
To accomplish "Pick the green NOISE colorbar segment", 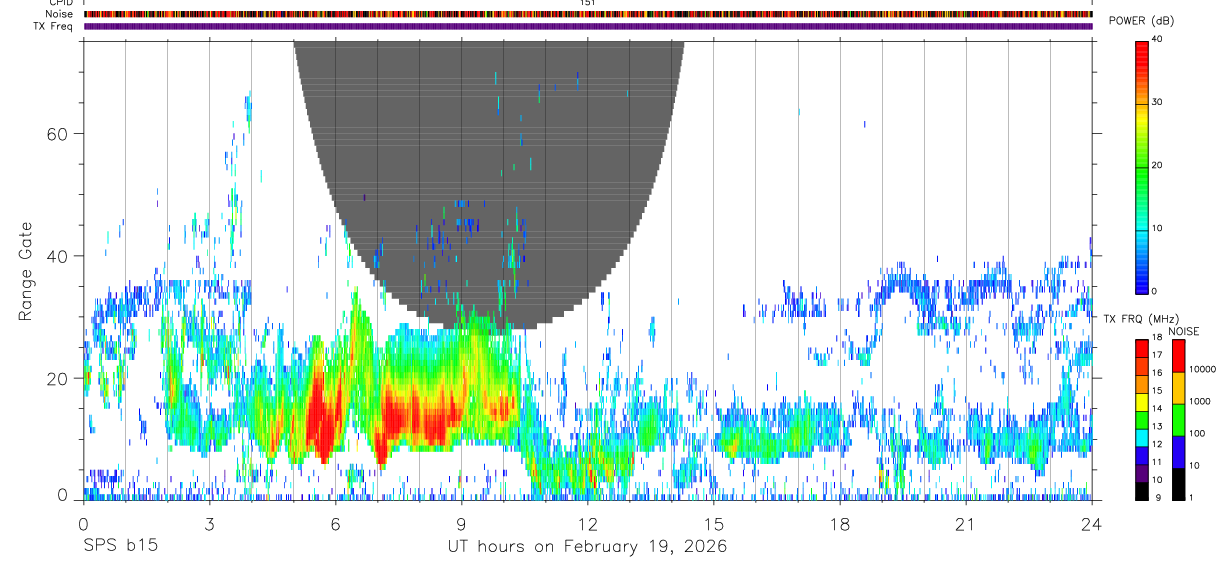I will [1179, 419].
